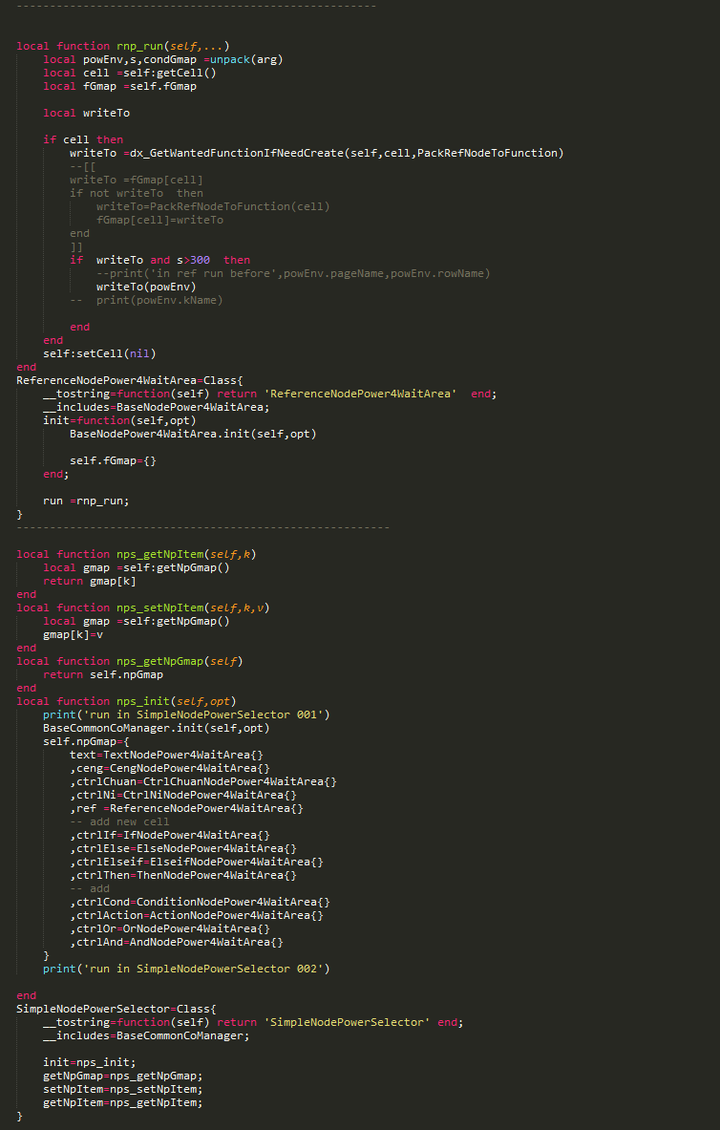Click 'self:setCell(nil)' line

pos(99,354)
